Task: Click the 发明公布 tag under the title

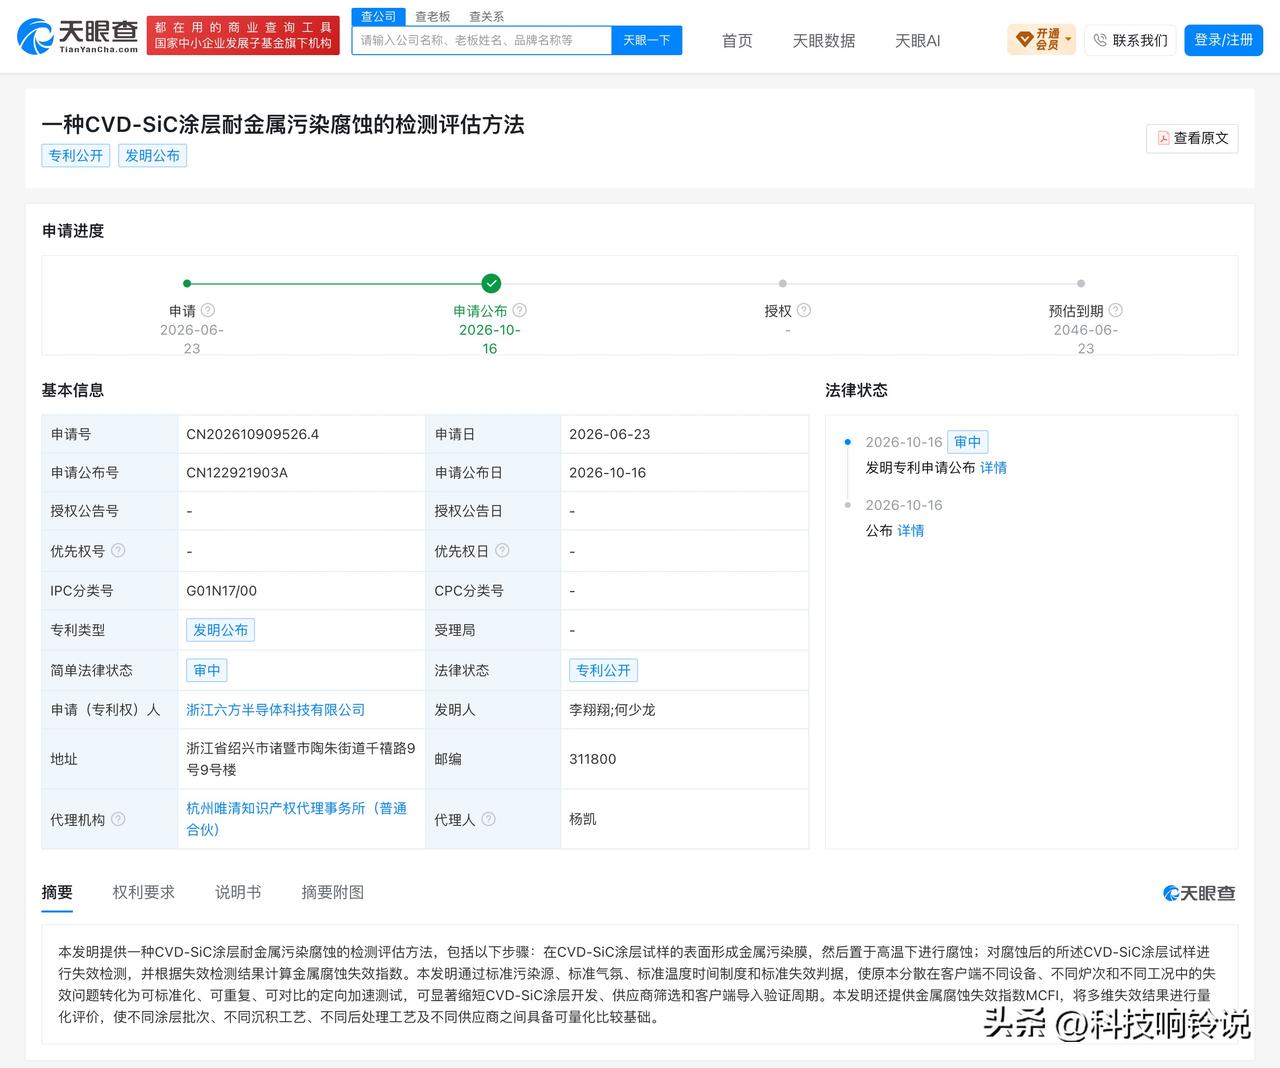Action: tap(152, 155)
